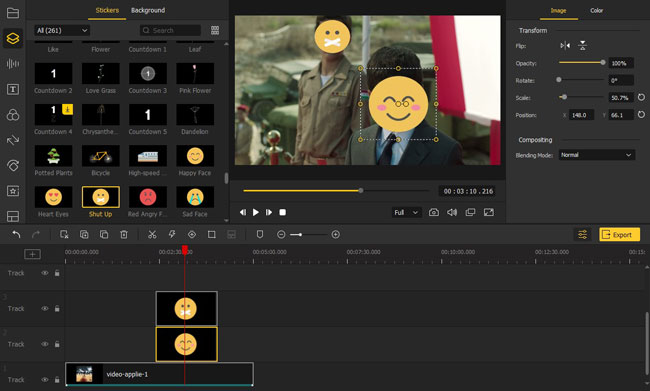Open the Text sidebar icon
This screenshot has height=391, width=650.
click(13, 89)
